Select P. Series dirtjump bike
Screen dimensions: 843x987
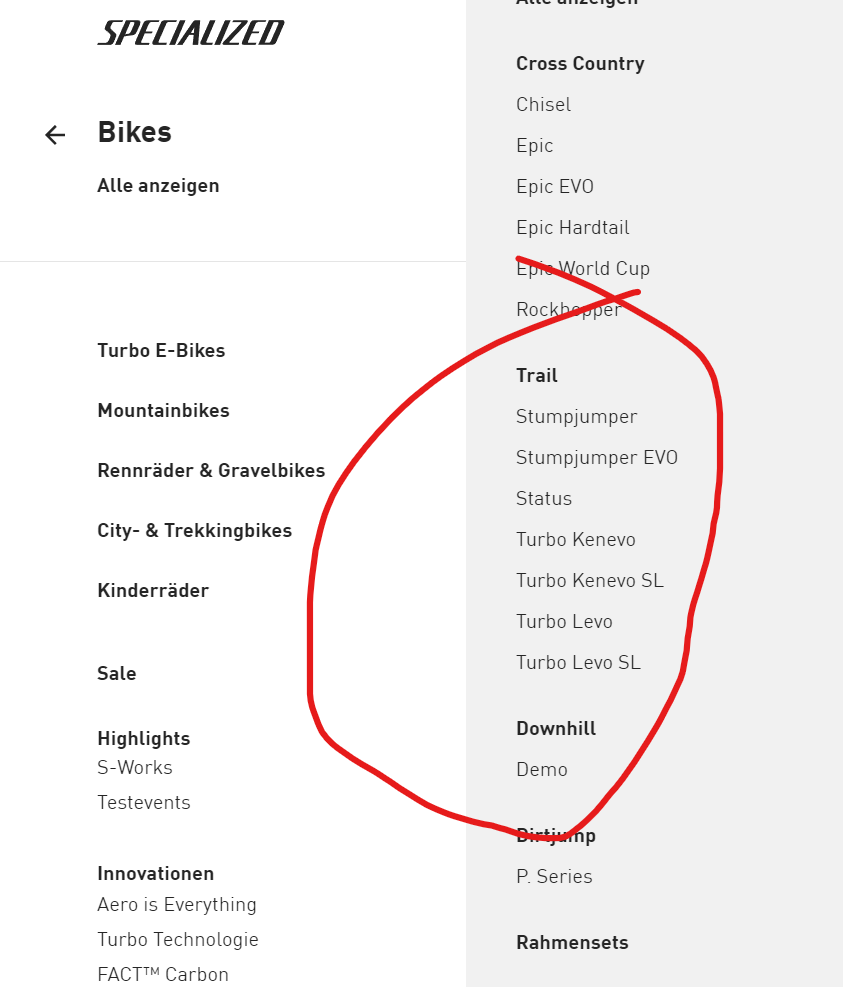pos(554,877)
